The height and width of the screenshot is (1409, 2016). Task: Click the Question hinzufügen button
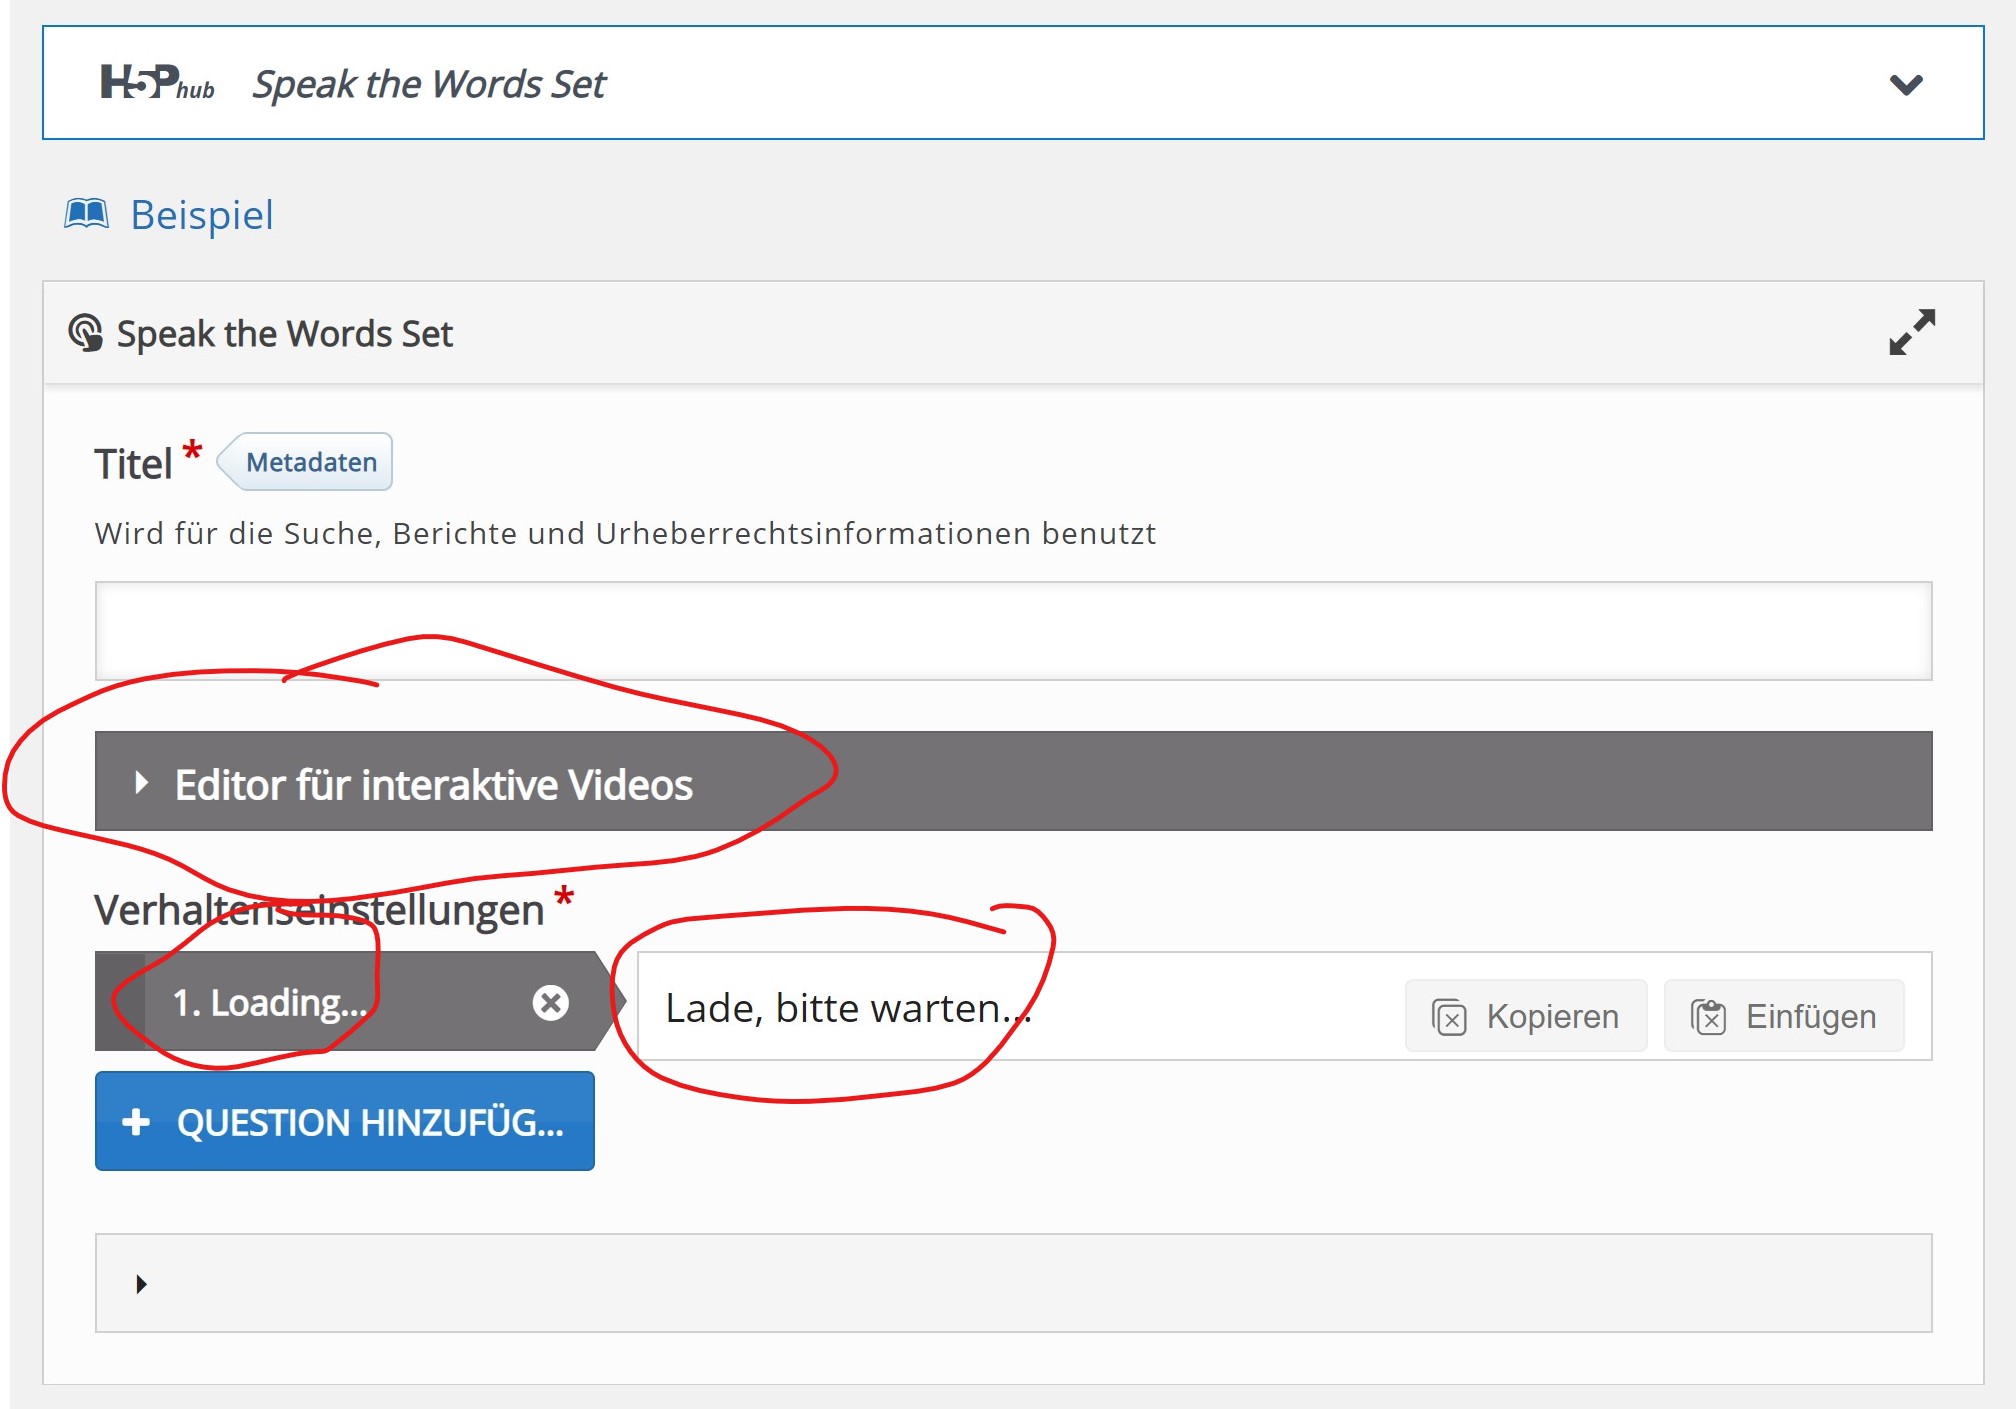[x=345, y=1121]
